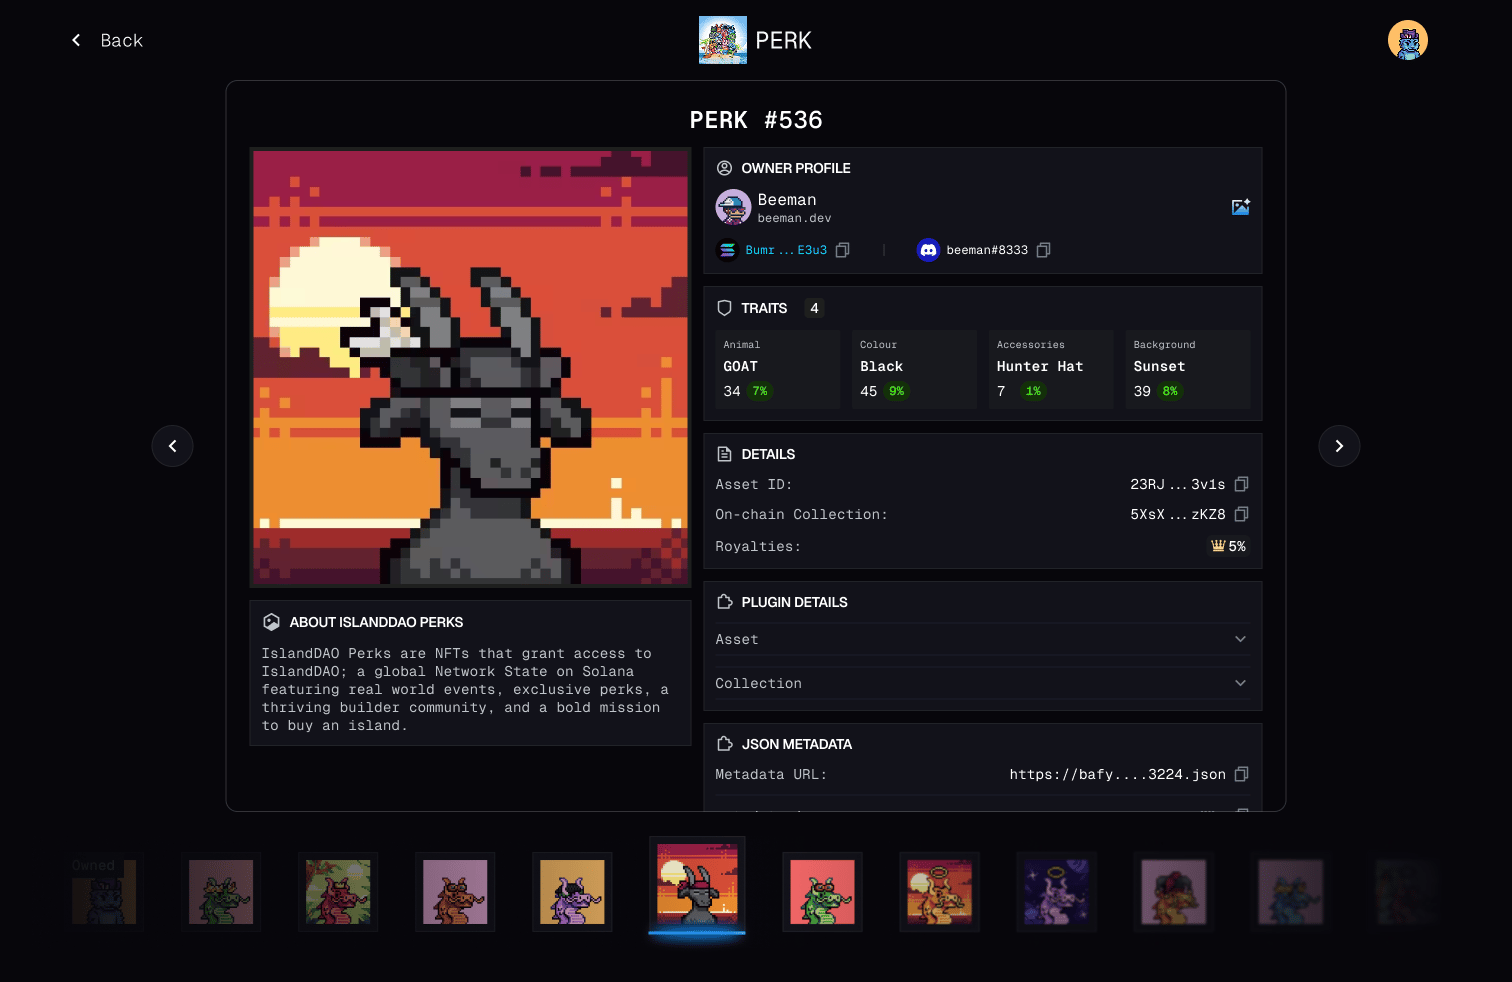Open the user avatar profile menu
This screenshot has width=1512, height=982.
pyautogui.click(x=1408, y=40)
